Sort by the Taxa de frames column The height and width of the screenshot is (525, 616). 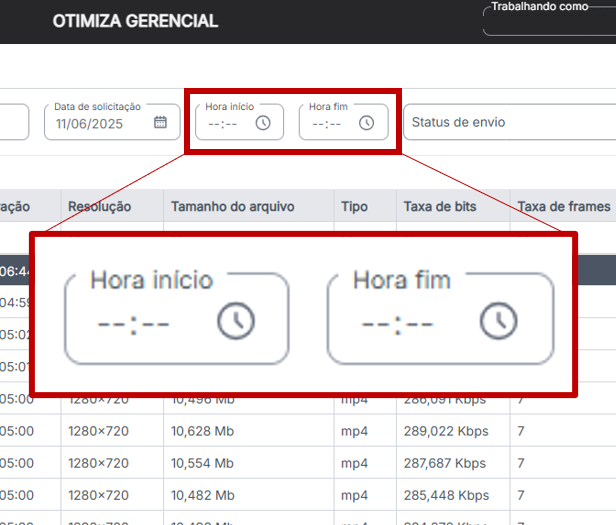[x=564, y=206]
